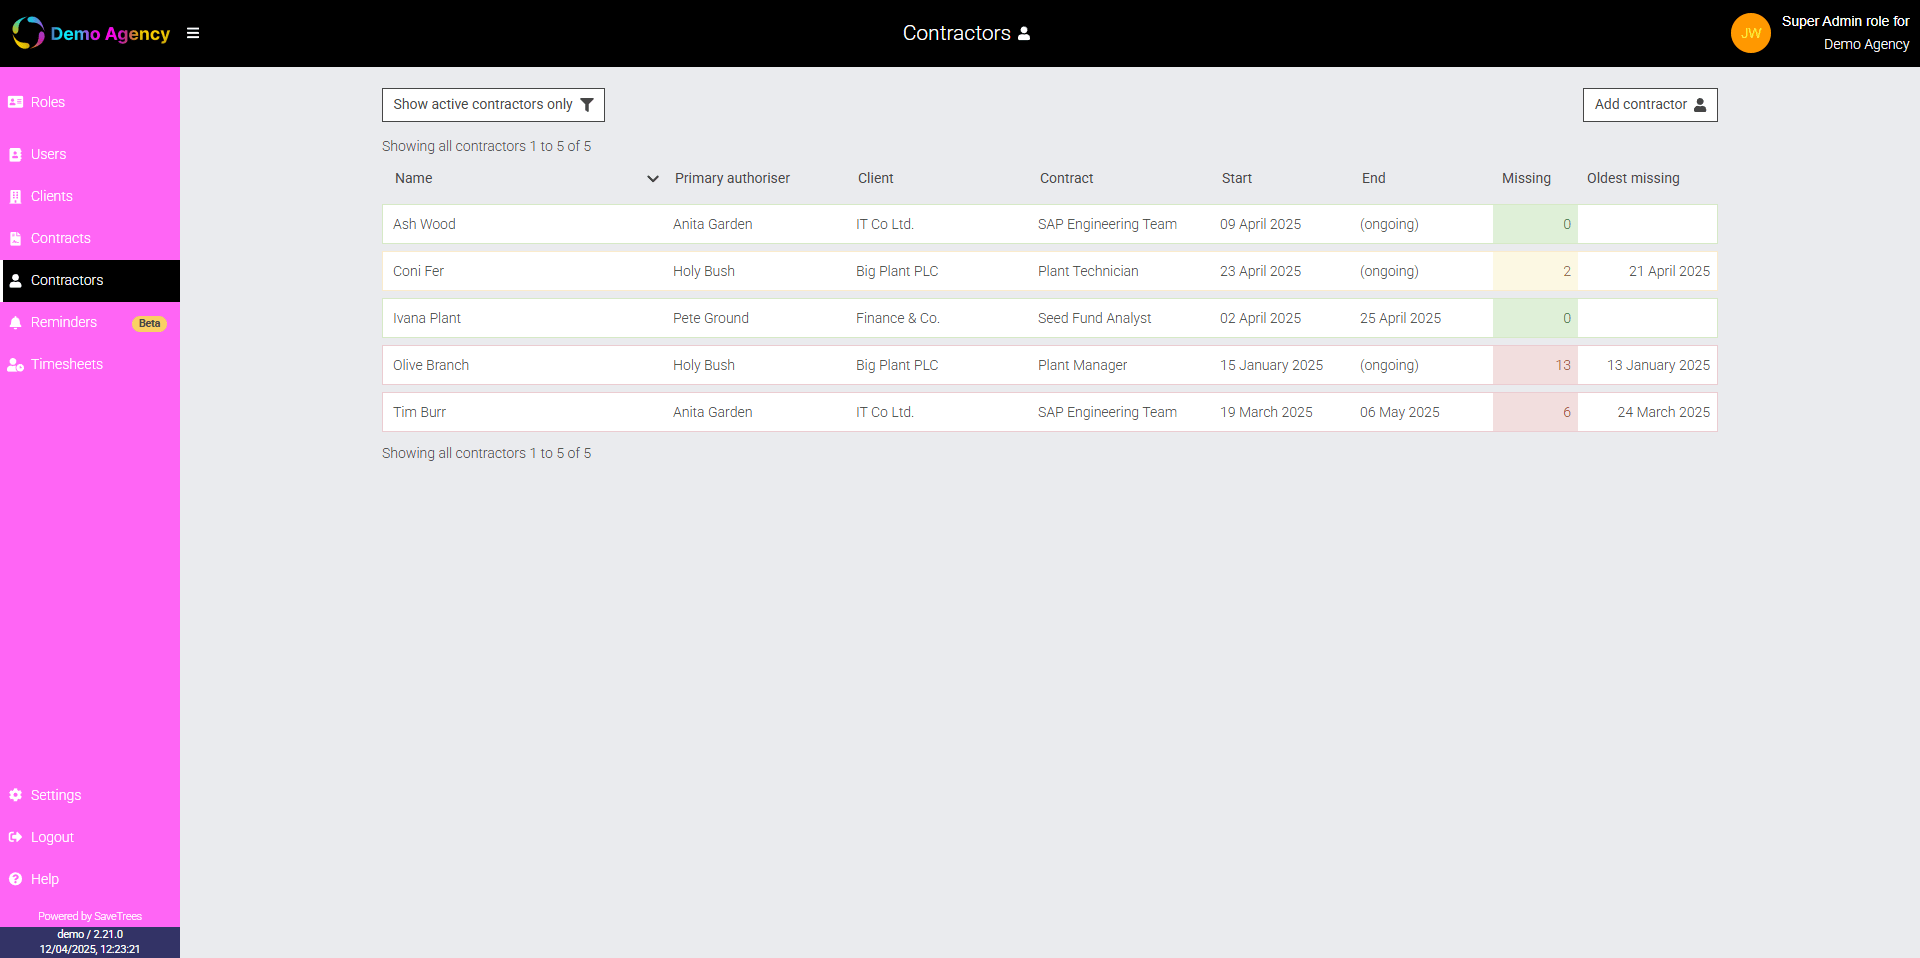The height and width of the screenshot is (958, 1920).
Task: Sort by the Oldest missing column header
Action: click(x=1633, y=178)
